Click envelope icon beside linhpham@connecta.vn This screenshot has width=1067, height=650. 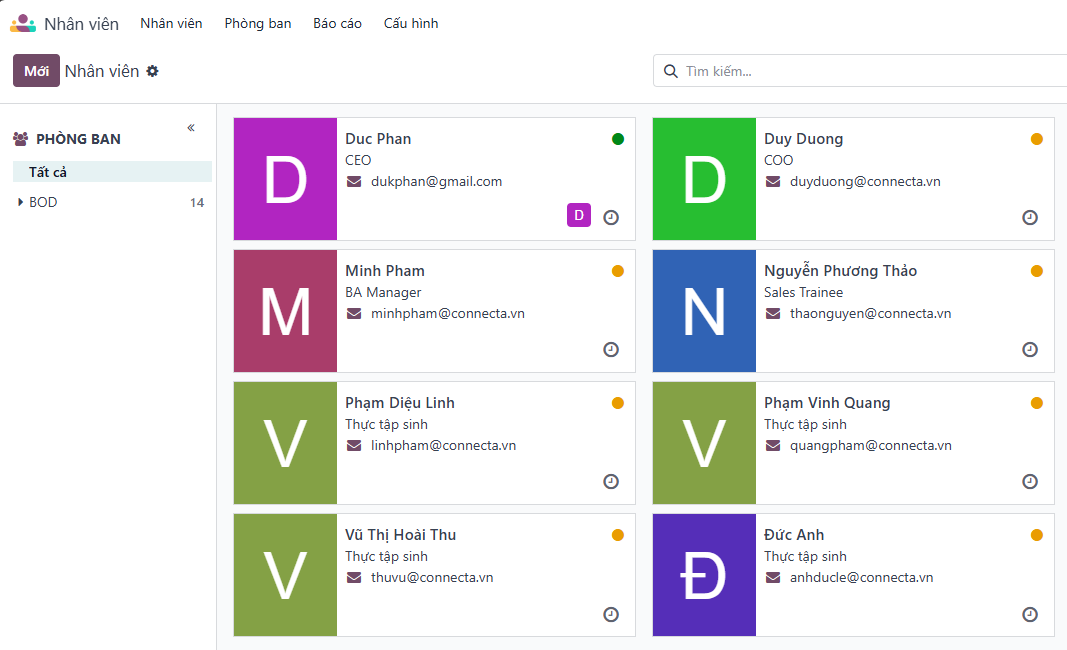(354, 446)
